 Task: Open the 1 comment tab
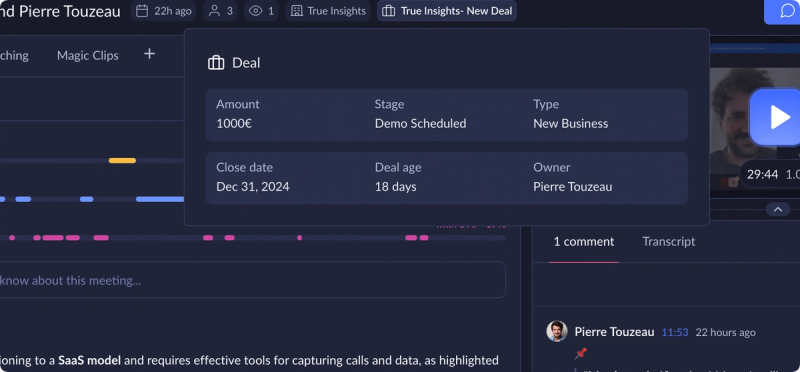click(x=584, y=241)
